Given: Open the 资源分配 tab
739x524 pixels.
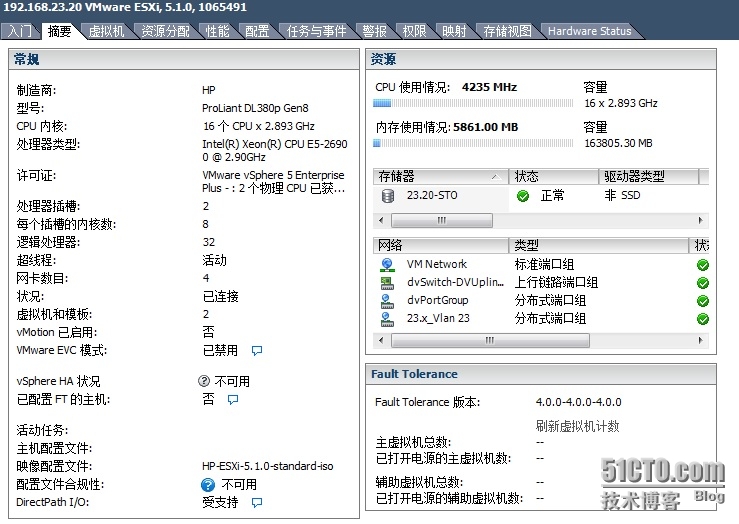Looking at the screenshot, I should 165,31.
